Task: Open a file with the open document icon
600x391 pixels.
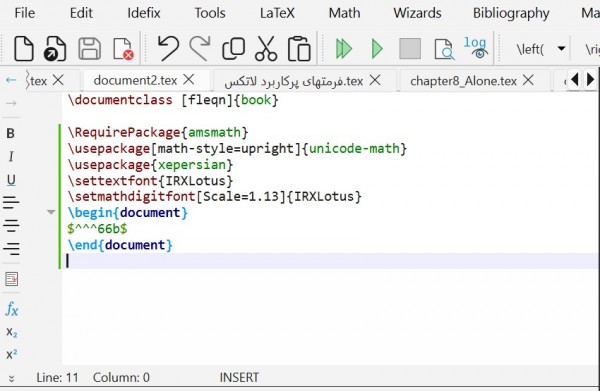Action: coord(55,49)
